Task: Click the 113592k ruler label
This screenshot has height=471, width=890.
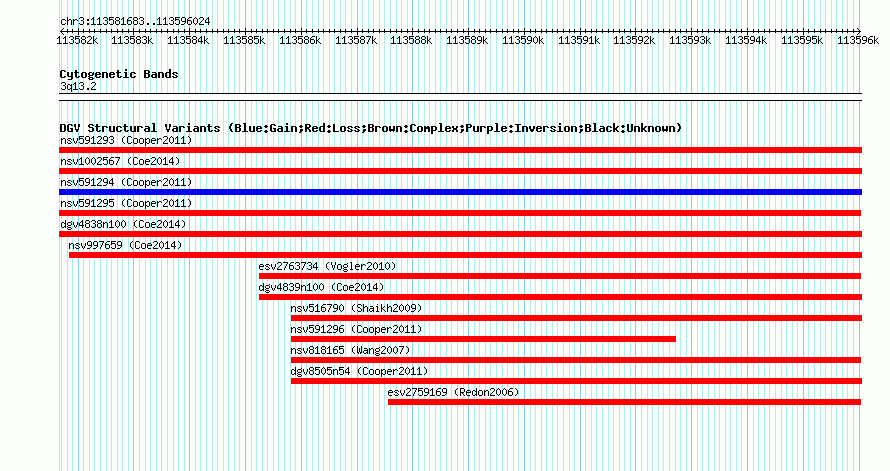Action: (x=634, y=40)
